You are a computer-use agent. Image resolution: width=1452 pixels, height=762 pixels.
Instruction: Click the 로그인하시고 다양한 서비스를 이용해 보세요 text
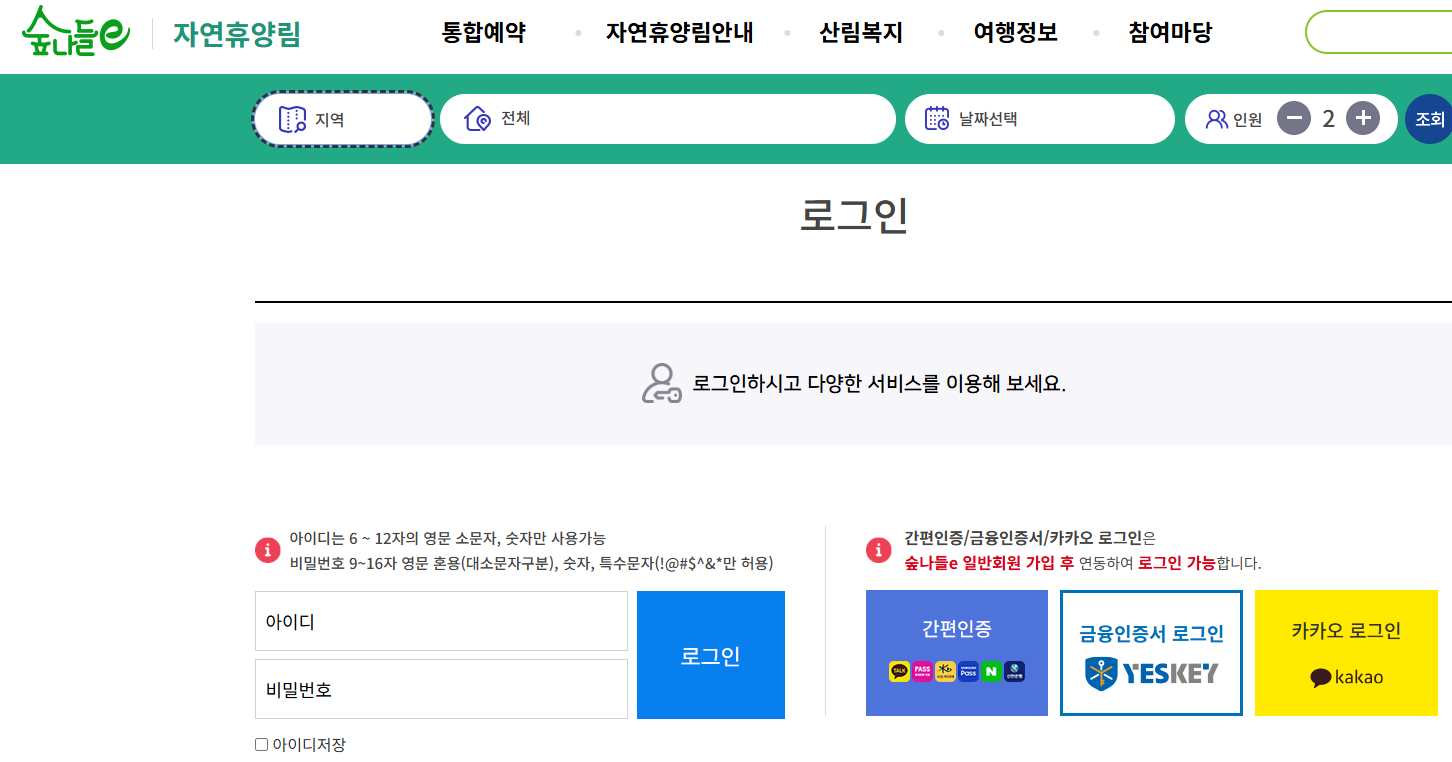[x=879, y=384]
